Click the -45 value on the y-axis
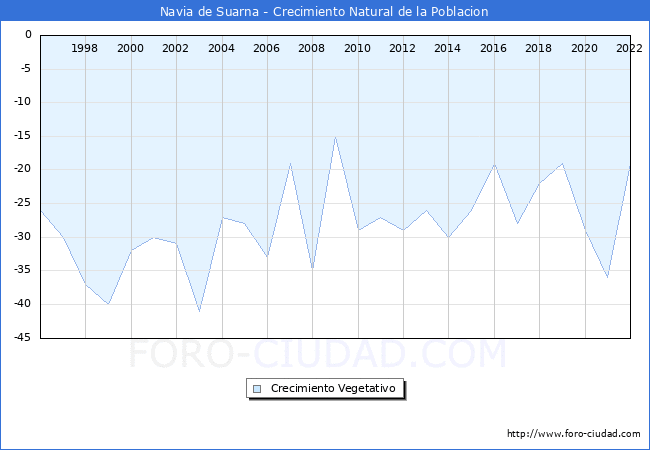 (23, 337)
